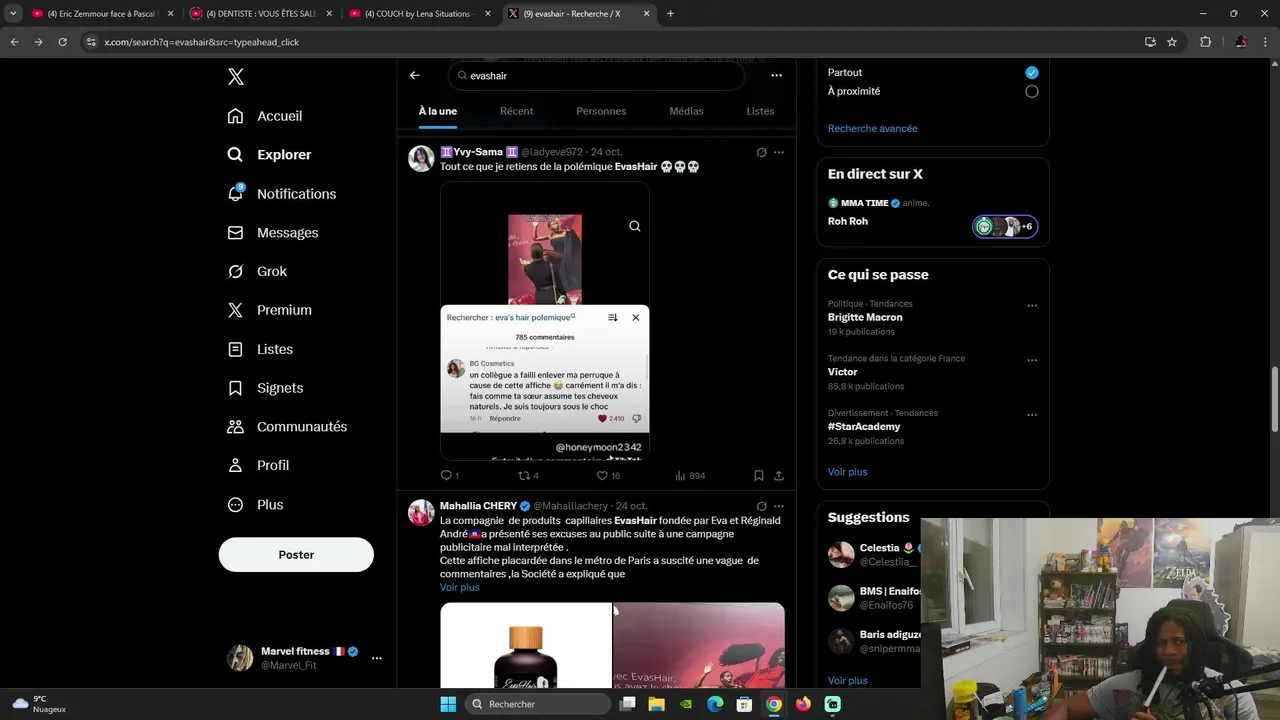This screenshot has height=720, width=1280.
Task: Open the Plus menu in sidebar
Action: pos(255,505)
